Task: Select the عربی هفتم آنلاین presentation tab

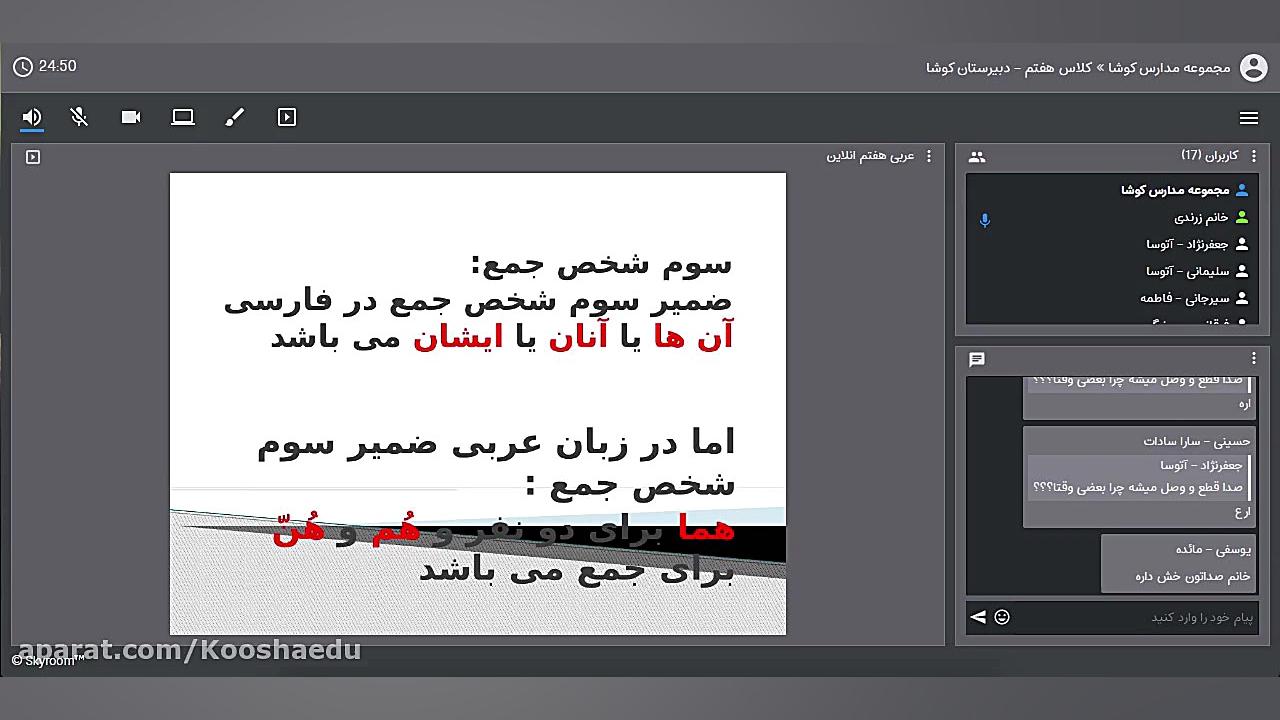Action: 870,156
